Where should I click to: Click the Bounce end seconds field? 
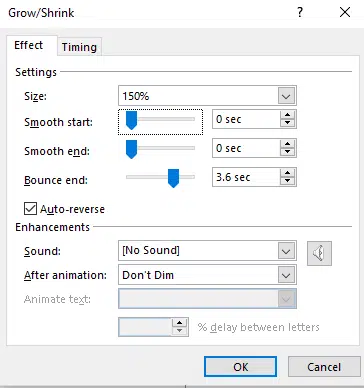coord(247,177)
